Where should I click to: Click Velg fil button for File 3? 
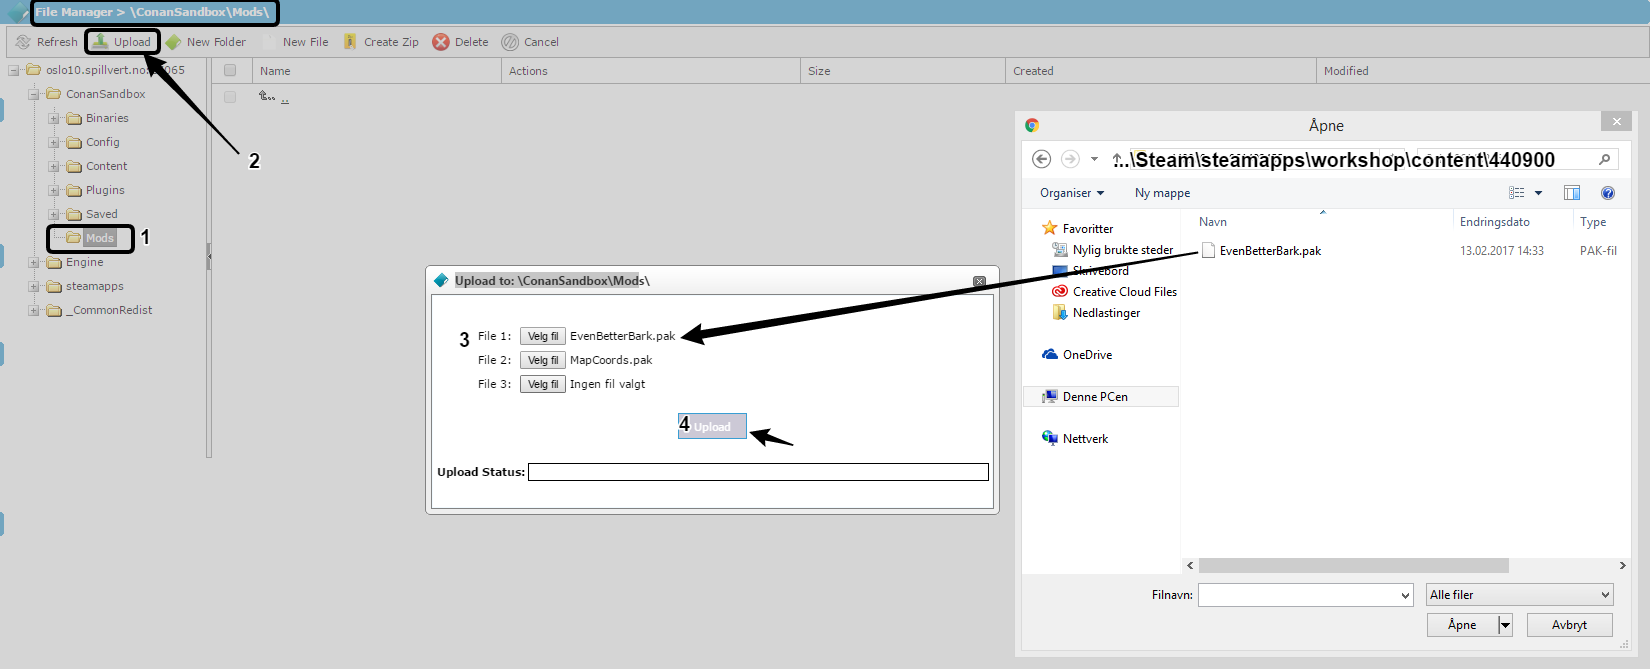pyautogui.click(x=543, y=384)
